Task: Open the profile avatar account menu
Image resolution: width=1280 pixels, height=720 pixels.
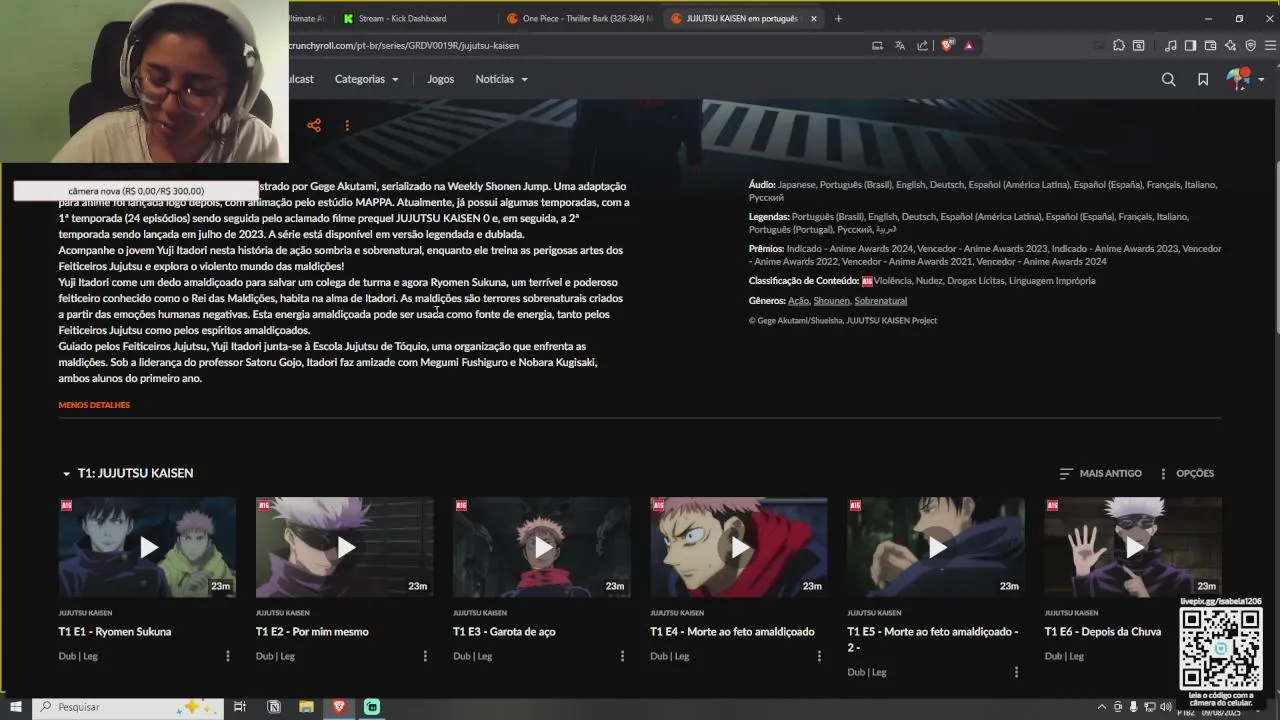Action: (1245, 79)
